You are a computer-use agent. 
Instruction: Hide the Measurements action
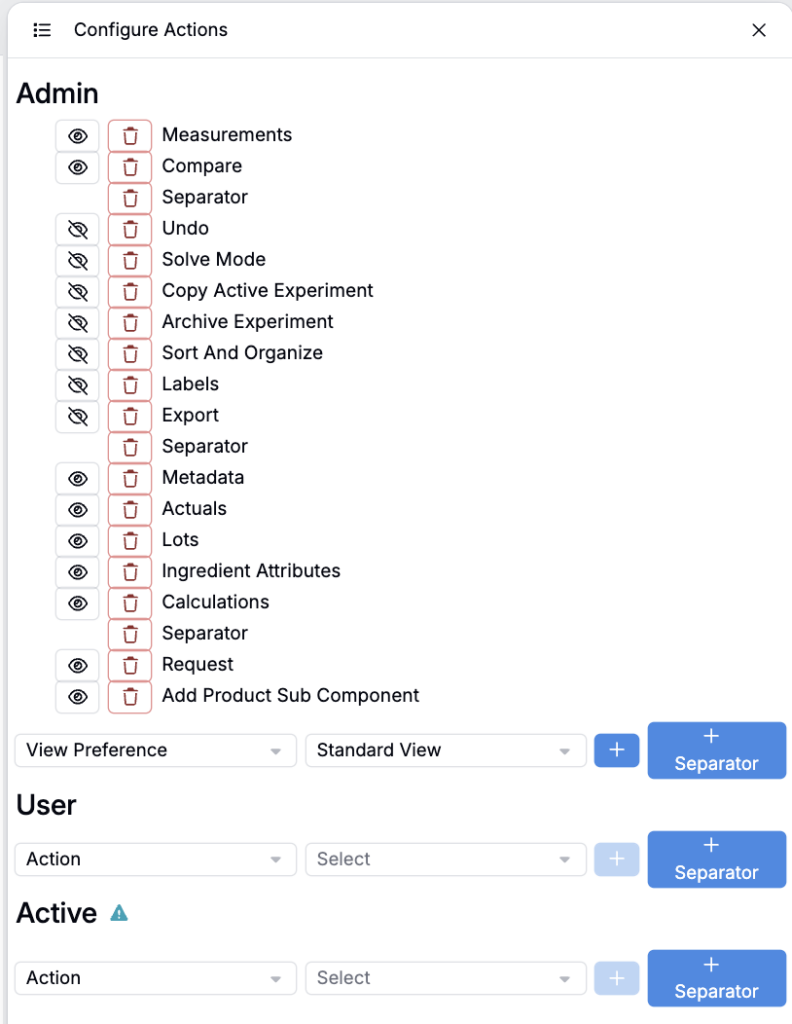coord(78,135)
